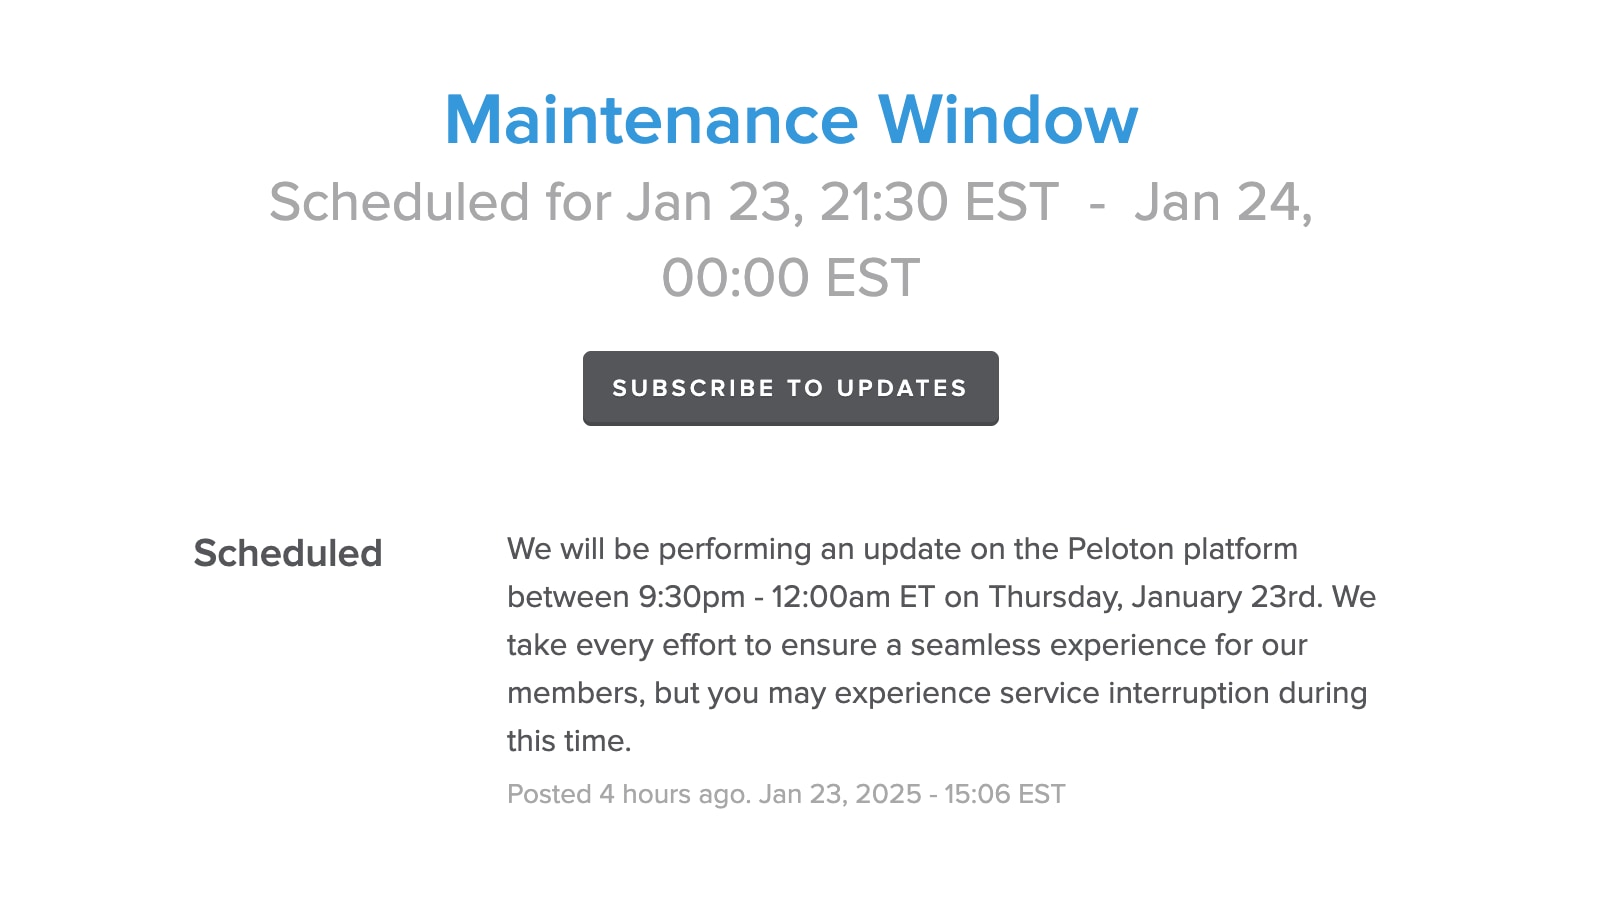Viewport: 1600px width, 900px height.
Task: Click the 'Posted 4 hours ago' text
Action: tap(628, 794)
